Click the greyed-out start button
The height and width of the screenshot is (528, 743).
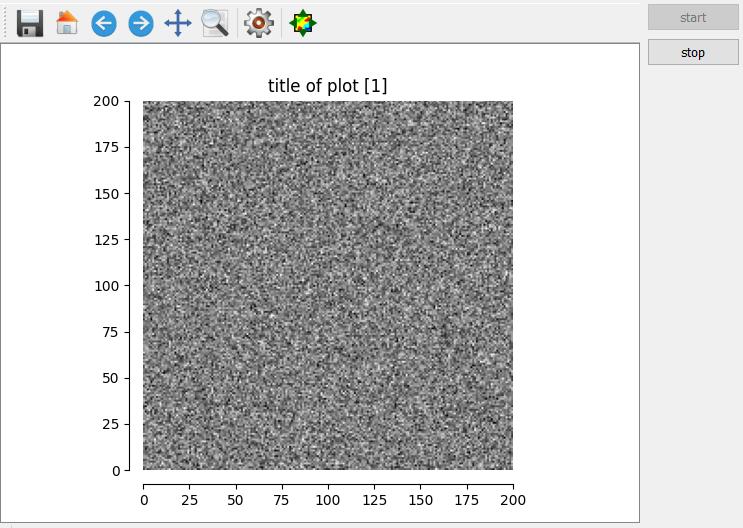(x=693, y=18)
